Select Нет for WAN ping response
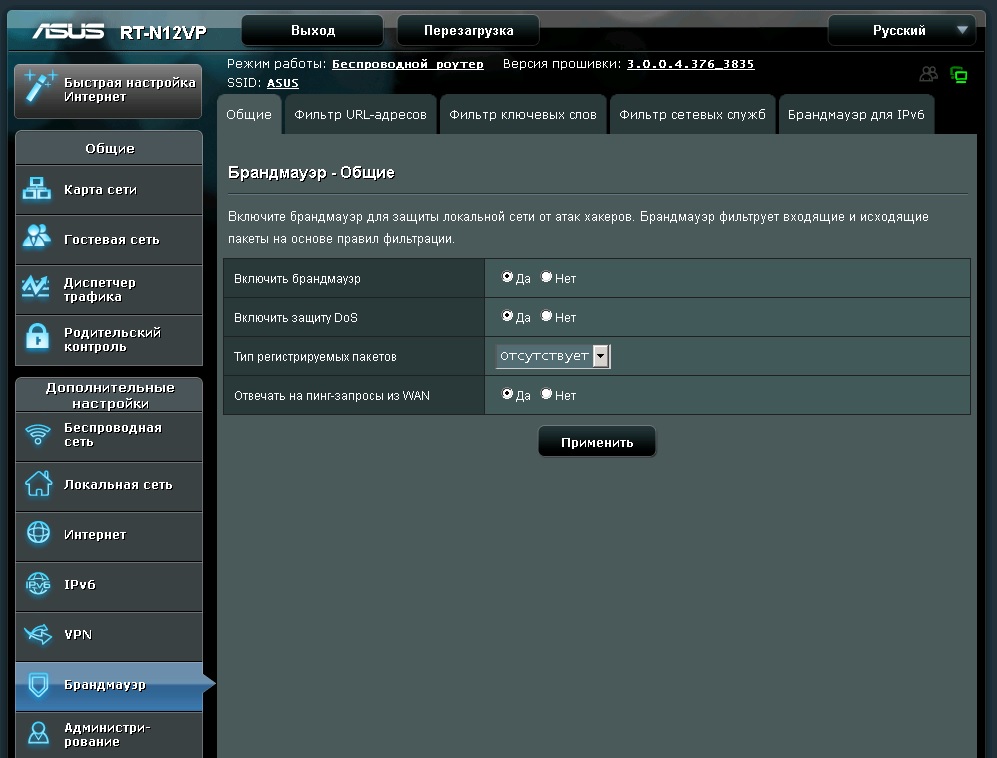The height and width of the screenshot is (758, 997). [546, 394]
